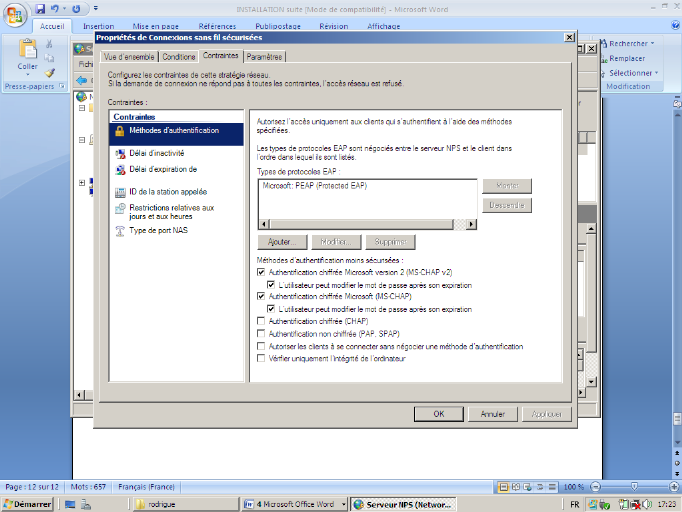Switch to the Accueil ribbon tab

pos(52,26)
